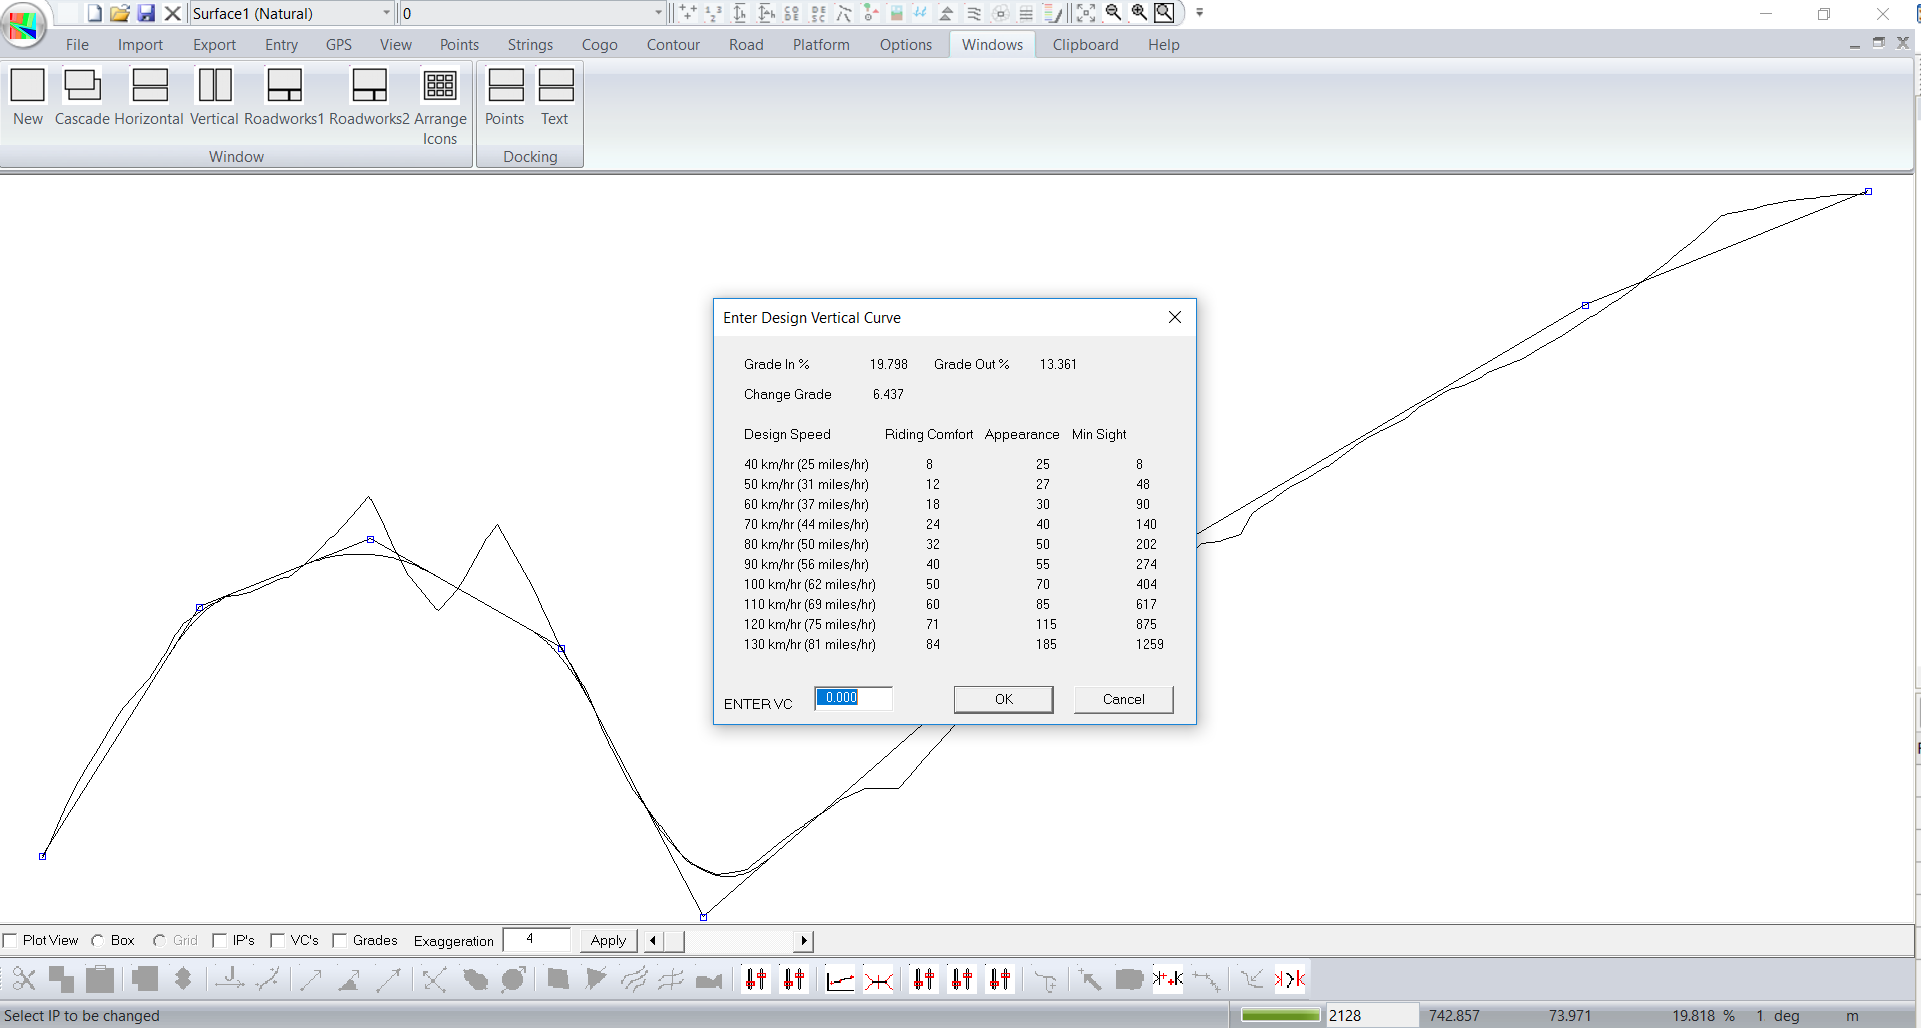Screen dimensions: 1921x1028
Task: Expand the layer number dropdown showing 0
Action: click(x=657, y=13)
